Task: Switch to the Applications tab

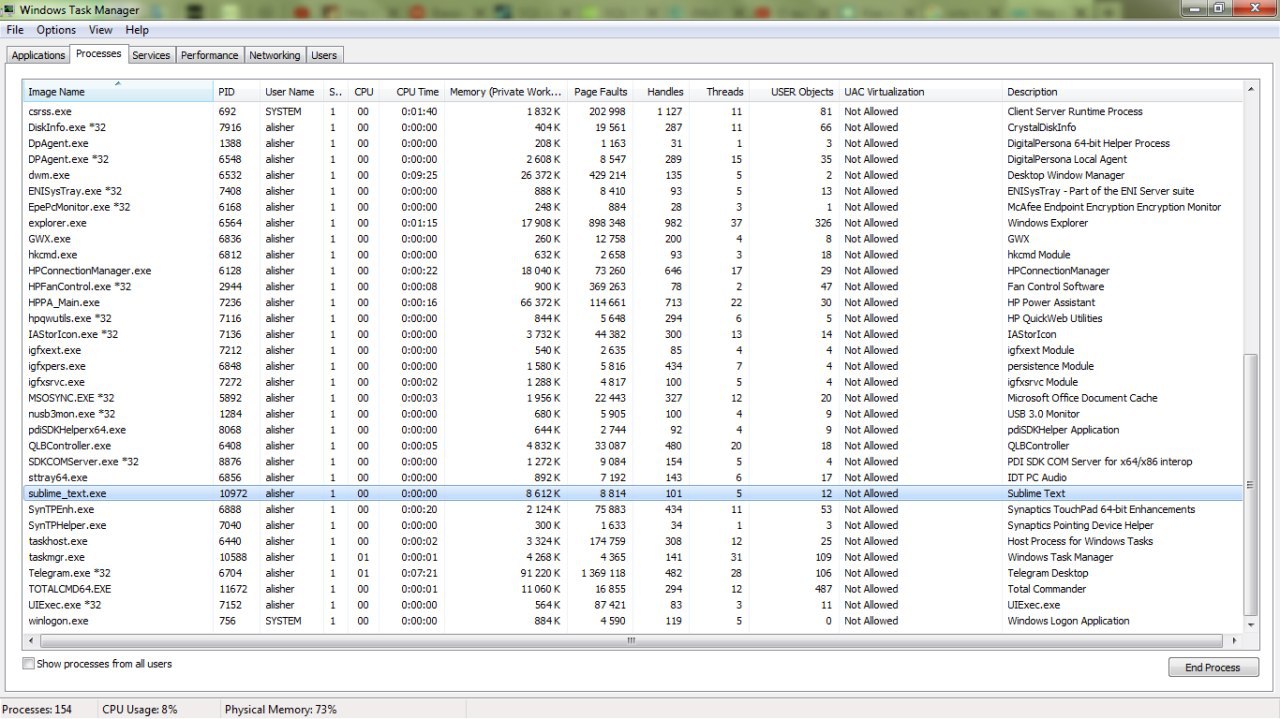Action: (x=38, y=55)
